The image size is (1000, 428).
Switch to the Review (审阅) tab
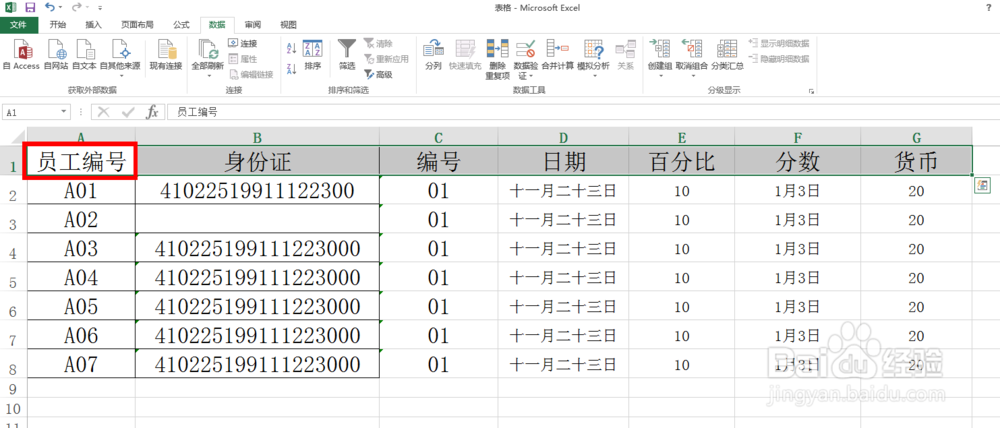(253, 25)
